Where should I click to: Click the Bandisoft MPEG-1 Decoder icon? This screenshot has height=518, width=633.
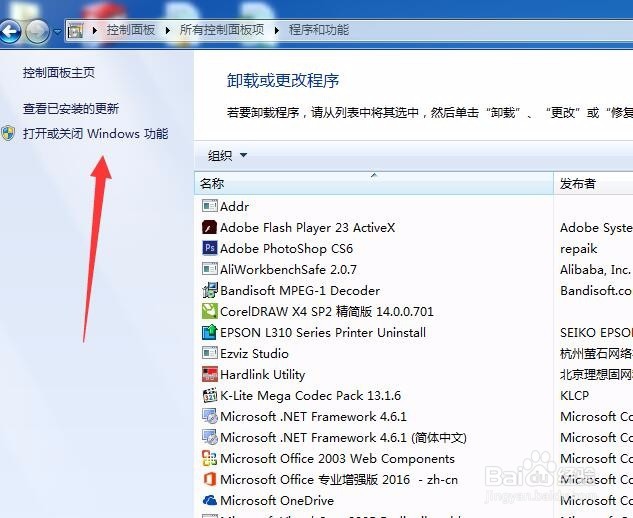pyautogui.click(x=210, y=290)
